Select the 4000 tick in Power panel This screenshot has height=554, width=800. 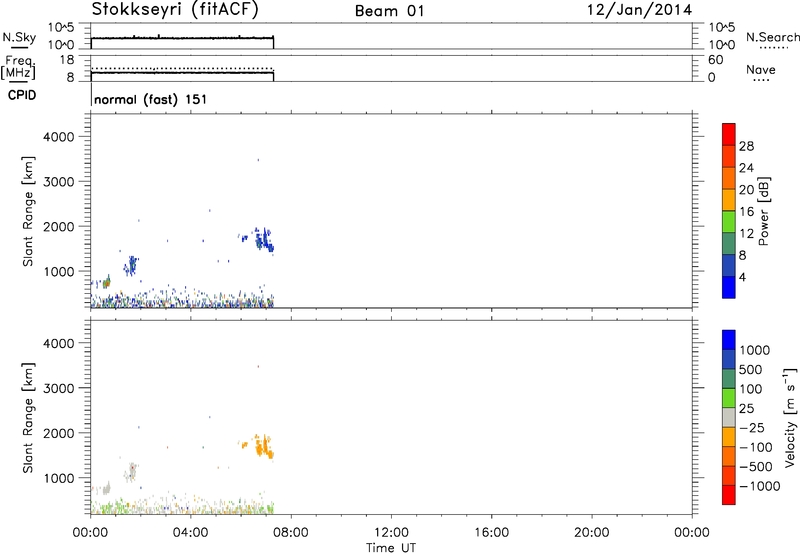tap(58, 137)
